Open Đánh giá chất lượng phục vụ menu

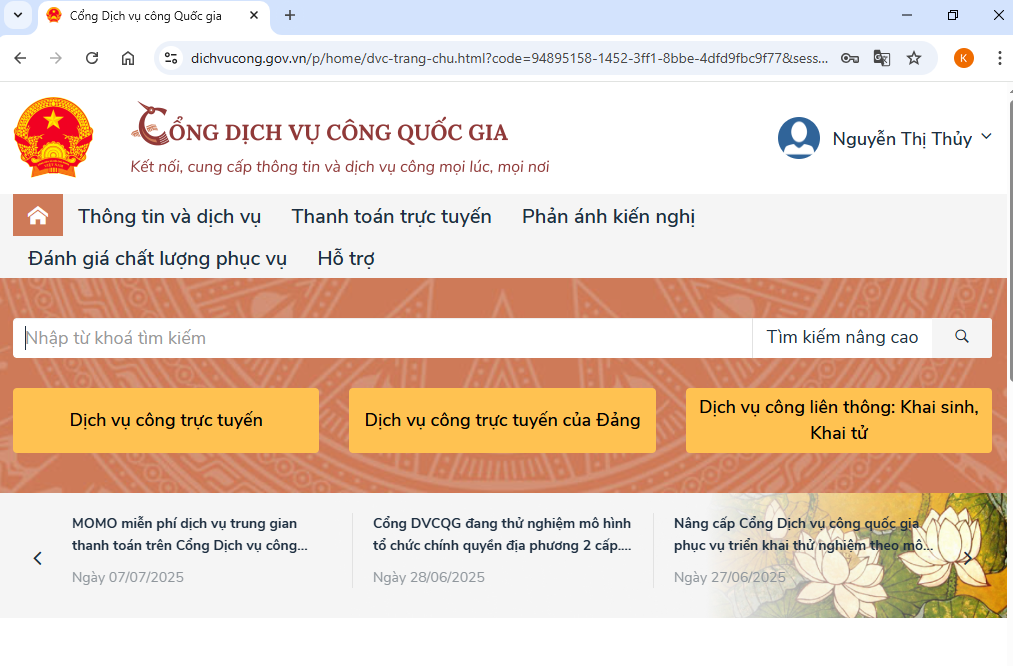coord(157,258)
